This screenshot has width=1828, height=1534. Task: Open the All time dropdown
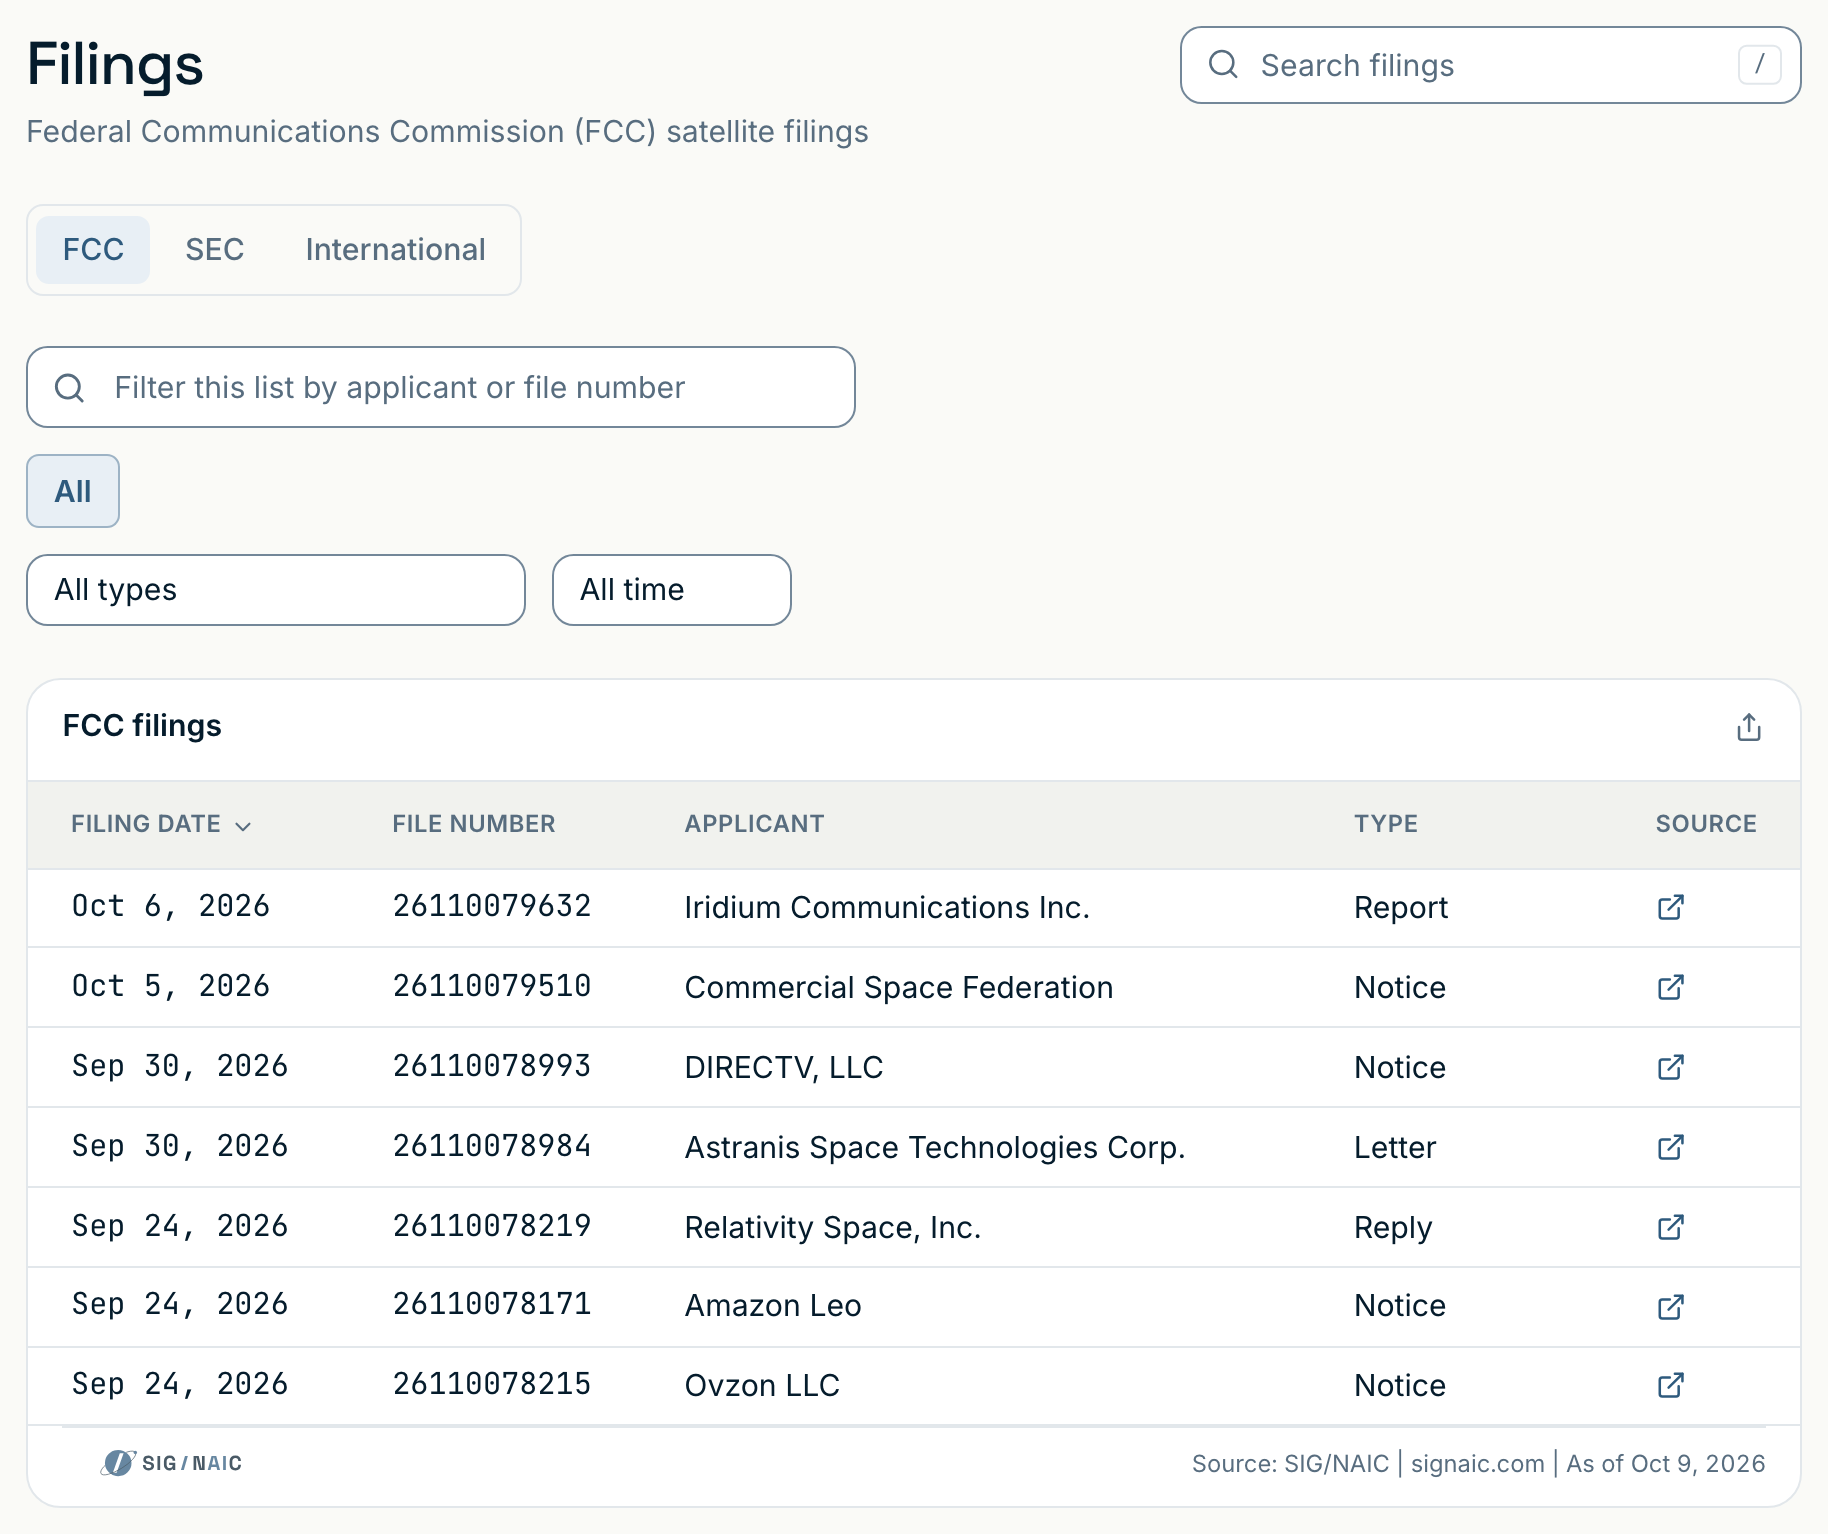coord(672,590)
